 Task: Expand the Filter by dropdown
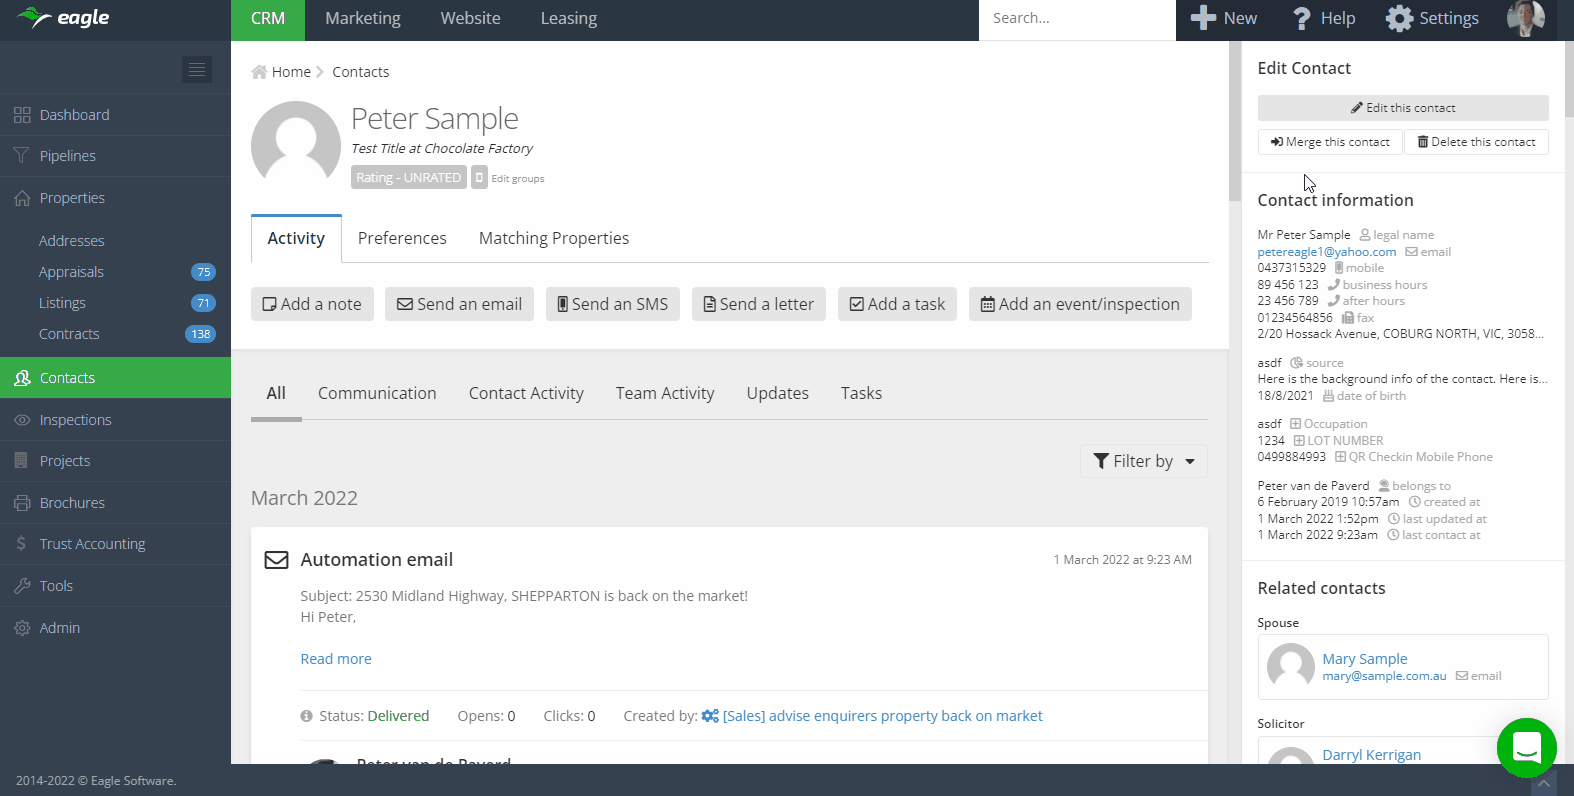(1144, 461)
